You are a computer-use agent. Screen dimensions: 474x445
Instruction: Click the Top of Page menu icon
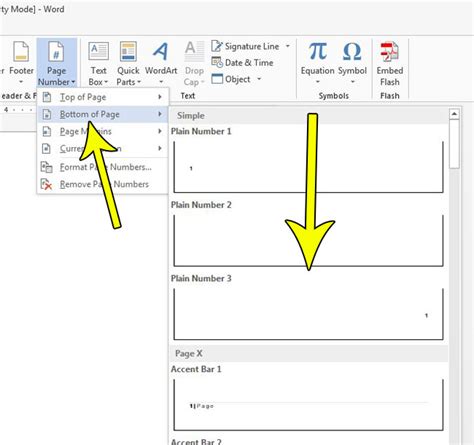click(47, 97)
